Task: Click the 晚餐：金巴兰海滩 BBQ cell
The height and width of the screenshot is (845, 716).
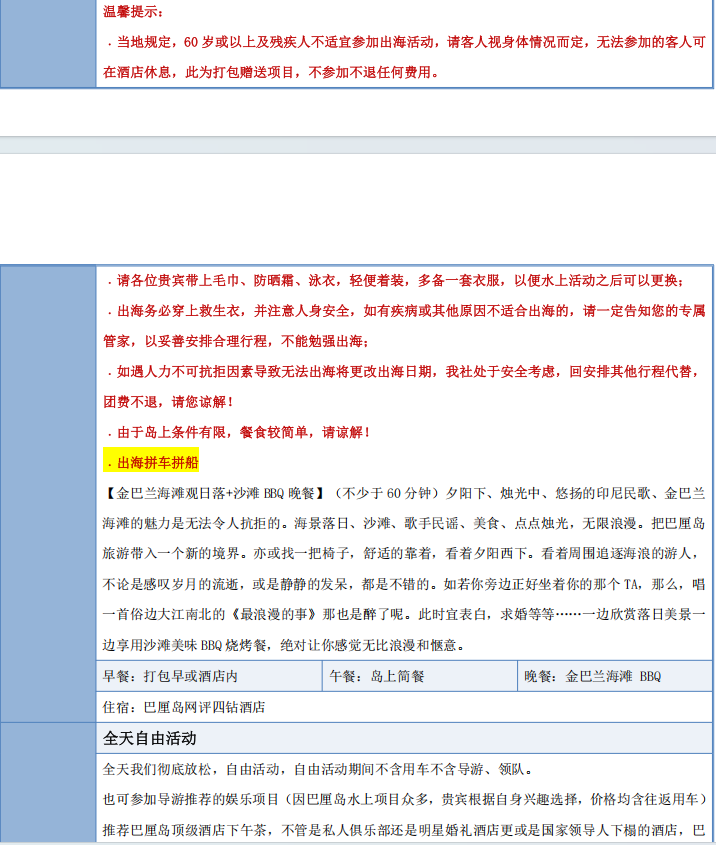Action: 615,676
